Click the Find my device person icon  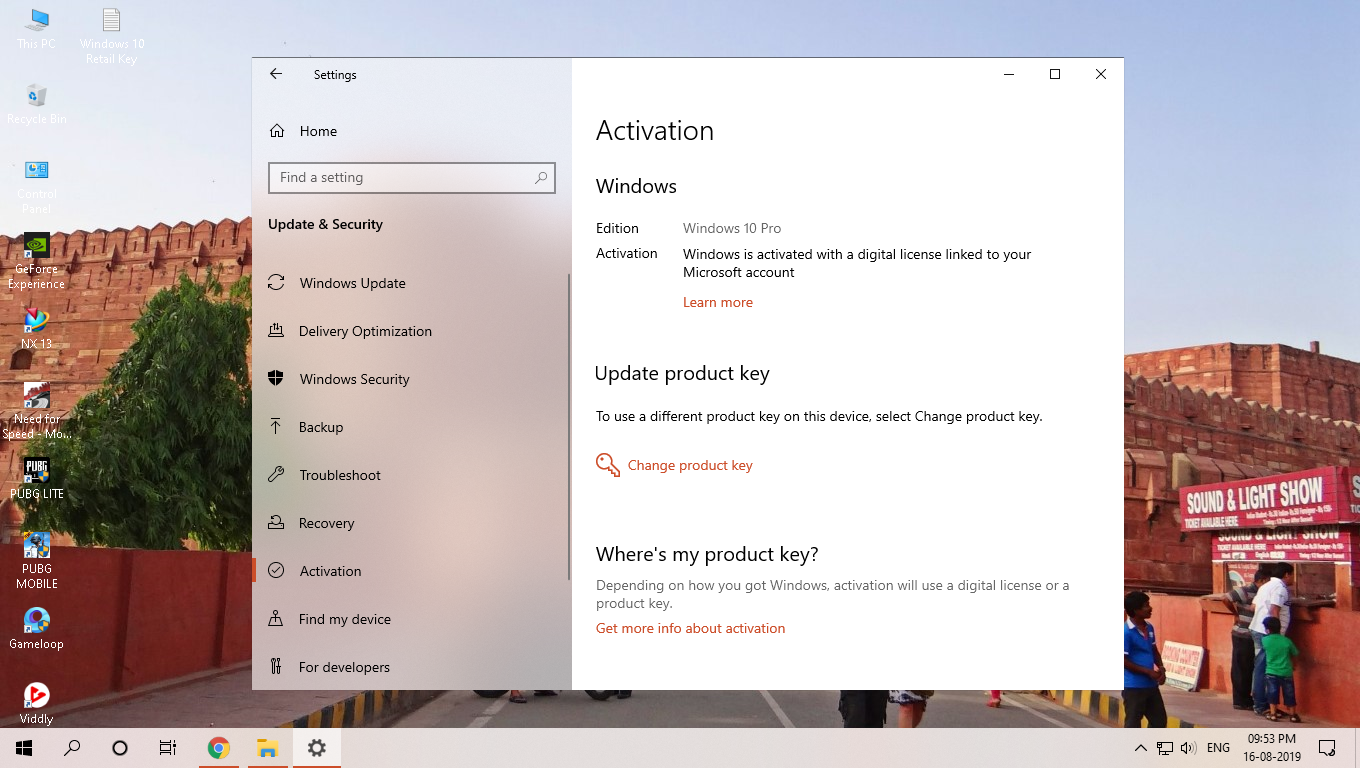[x=276, y=619]
